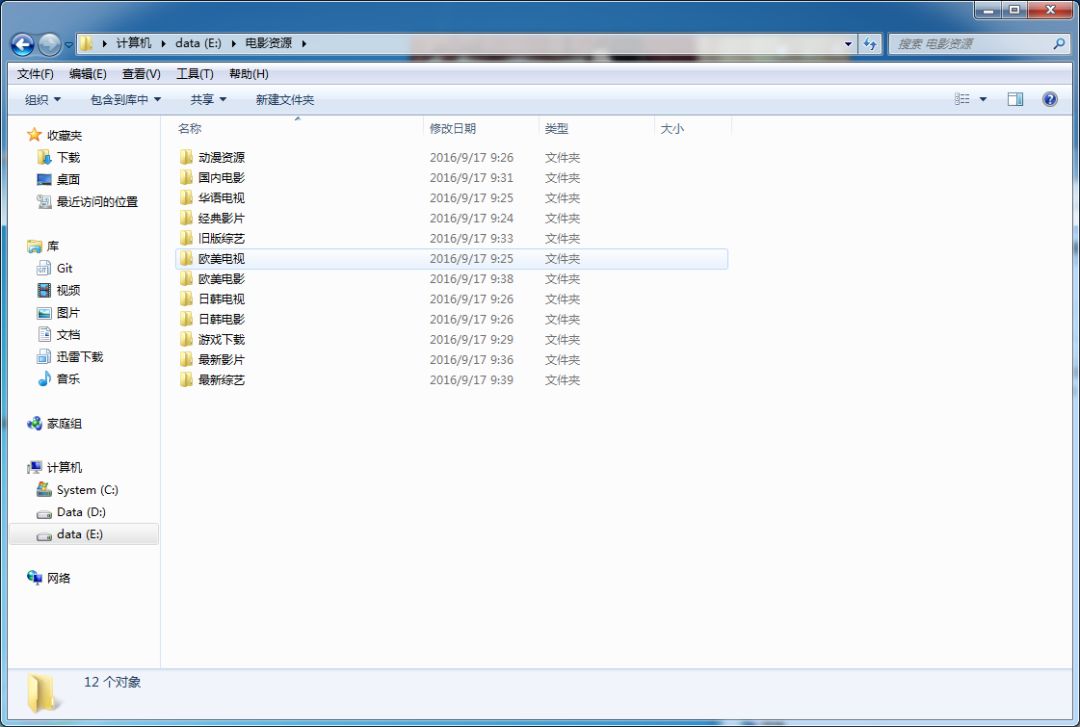Click the change view icon
1080x727 pixels.
(x=962, y=99)
